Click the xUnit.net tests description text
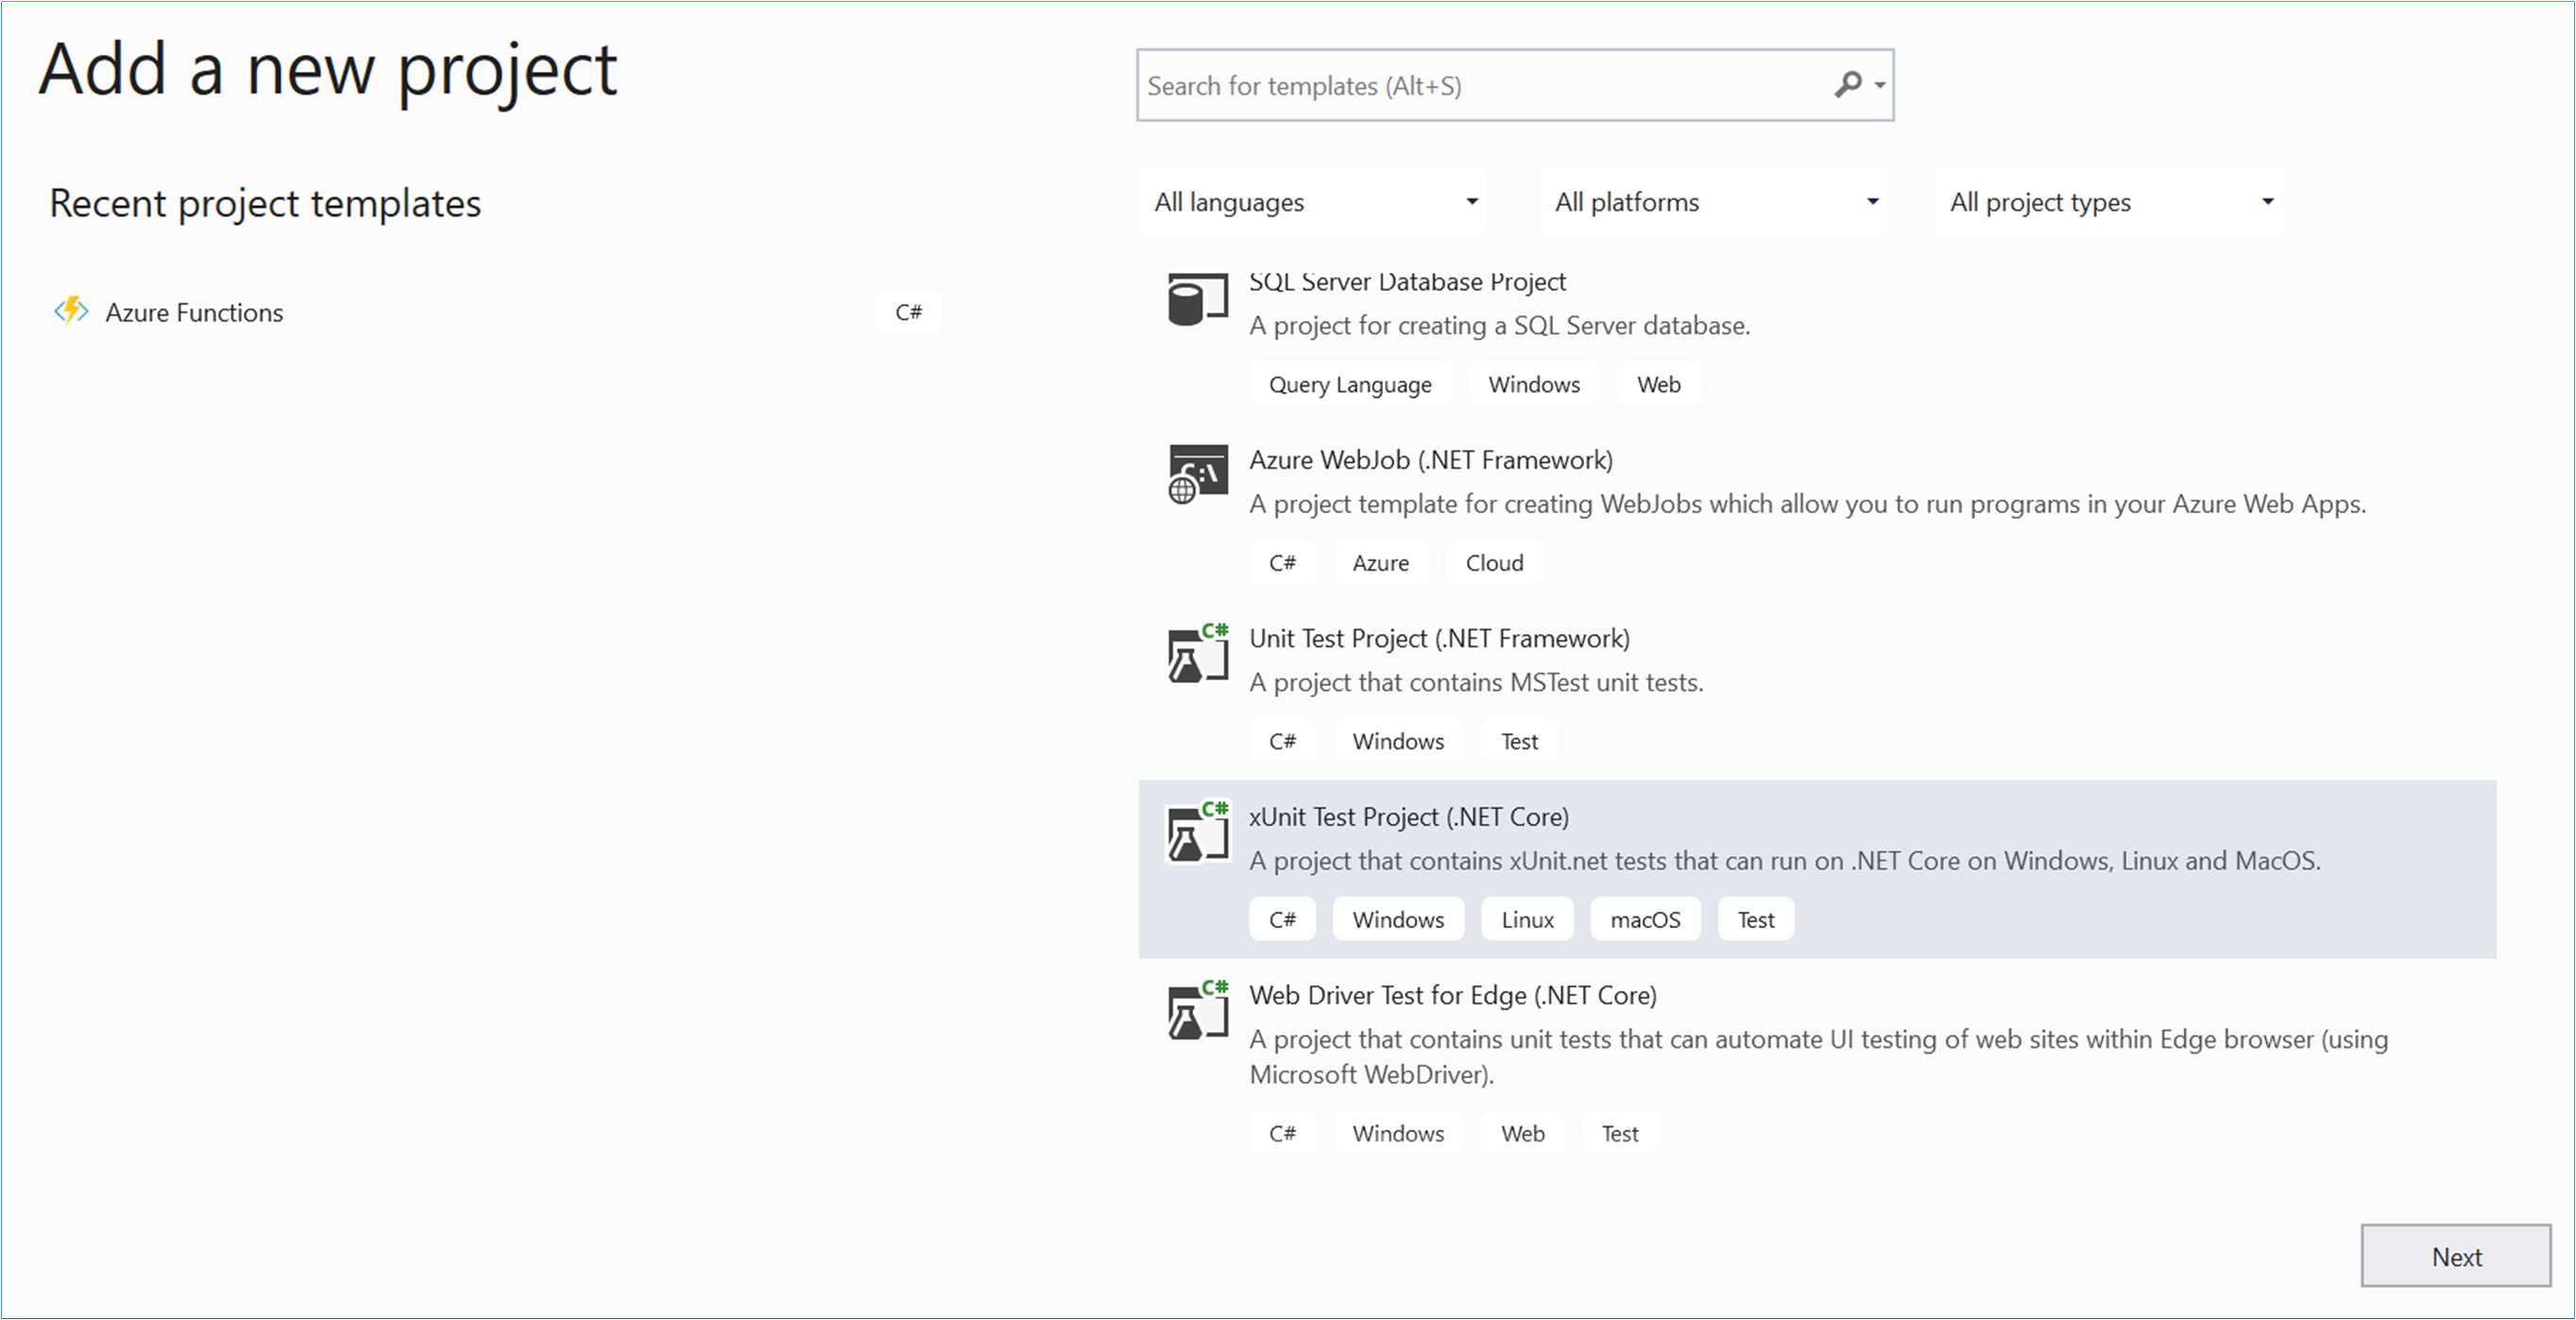 point(1784,861)
